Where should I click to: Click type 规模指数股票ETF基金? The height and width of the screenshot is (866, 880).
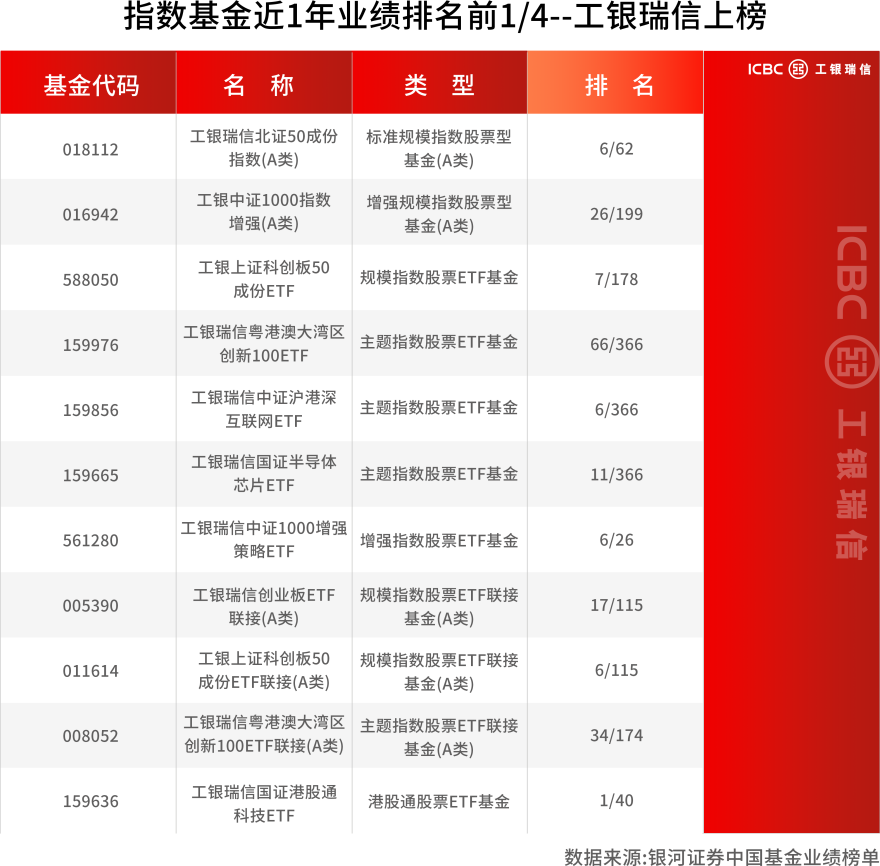(439, 278)
